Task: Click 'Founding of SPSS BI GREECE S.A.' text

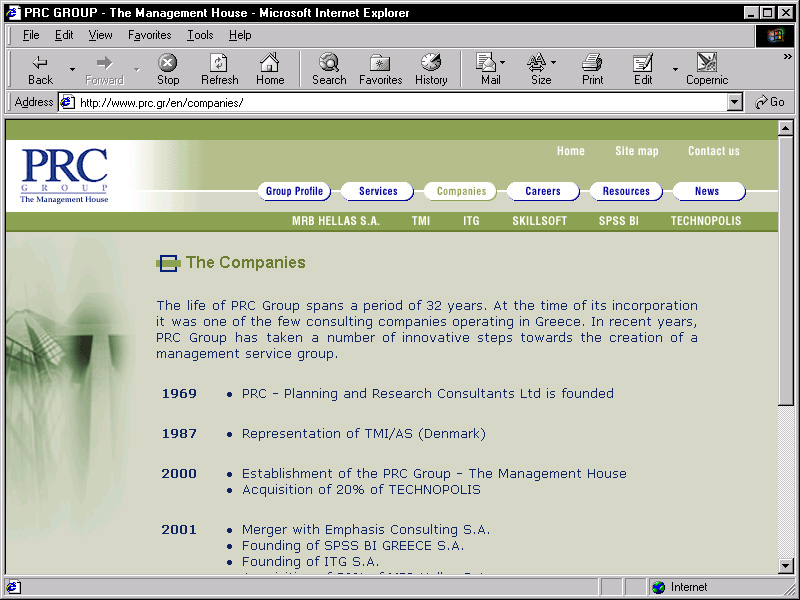Action: (353, 546)
